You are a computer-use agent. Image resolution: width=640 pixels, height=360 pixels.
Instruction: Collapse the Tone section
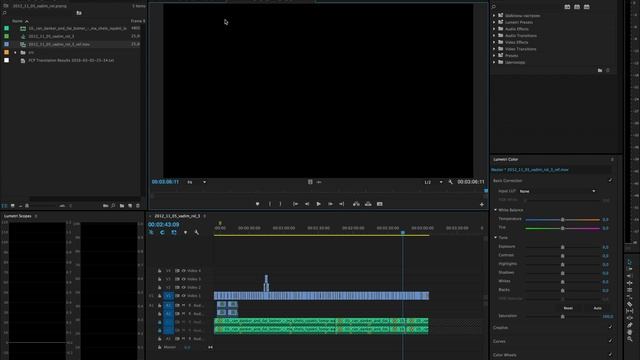pyautogui.click(x=496, y=237)
